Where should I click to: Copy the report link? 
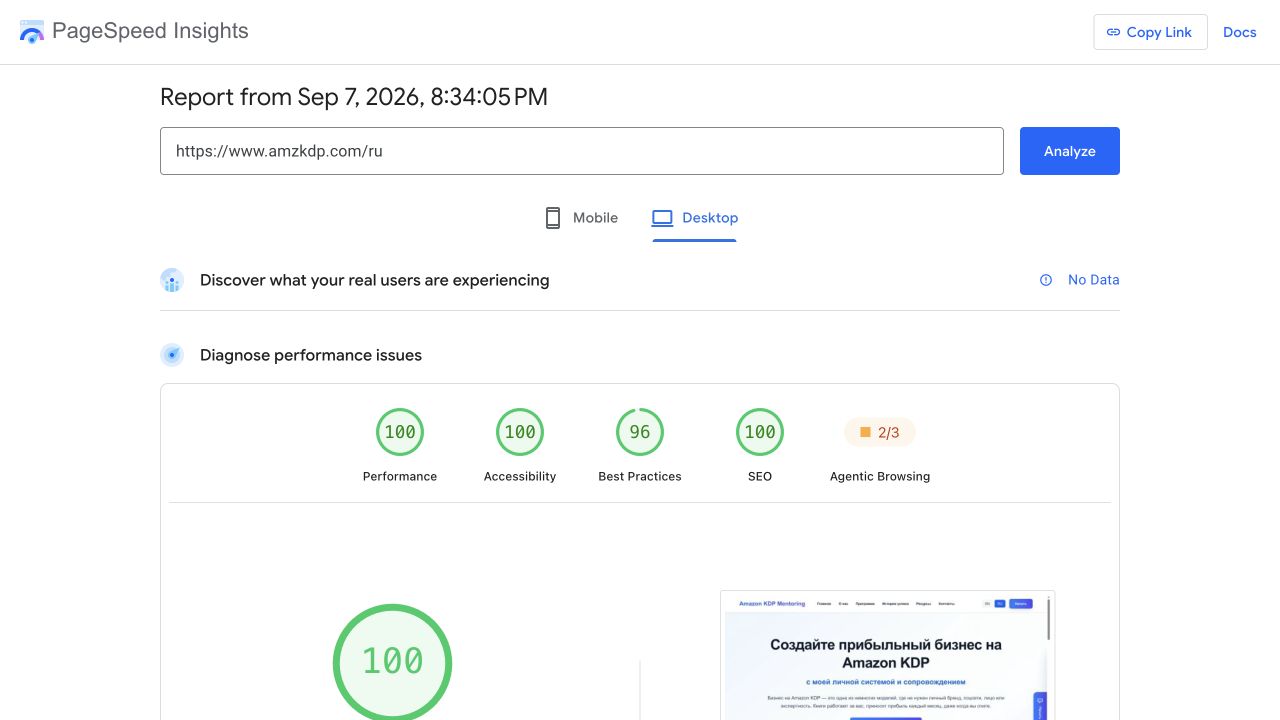point(1150,32)
